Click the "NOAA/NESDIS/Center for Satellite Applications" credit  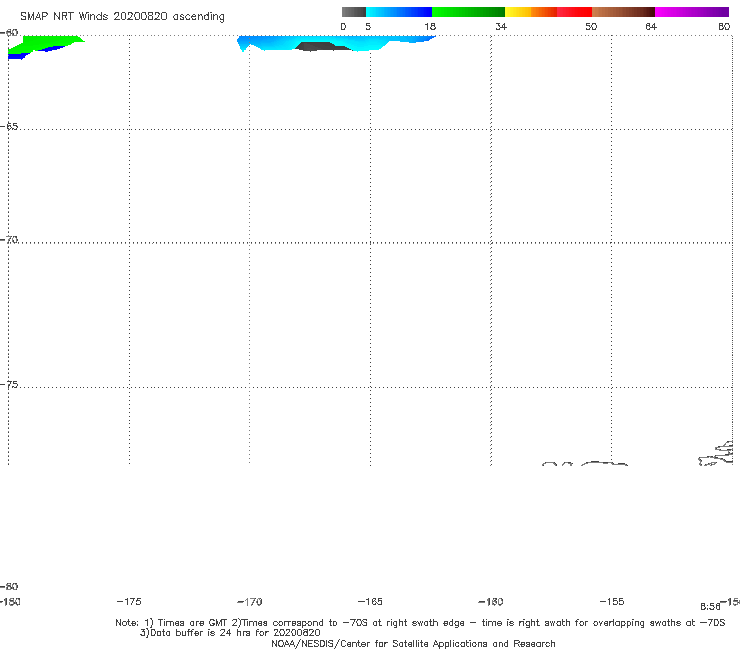click(x=413, y=643)
